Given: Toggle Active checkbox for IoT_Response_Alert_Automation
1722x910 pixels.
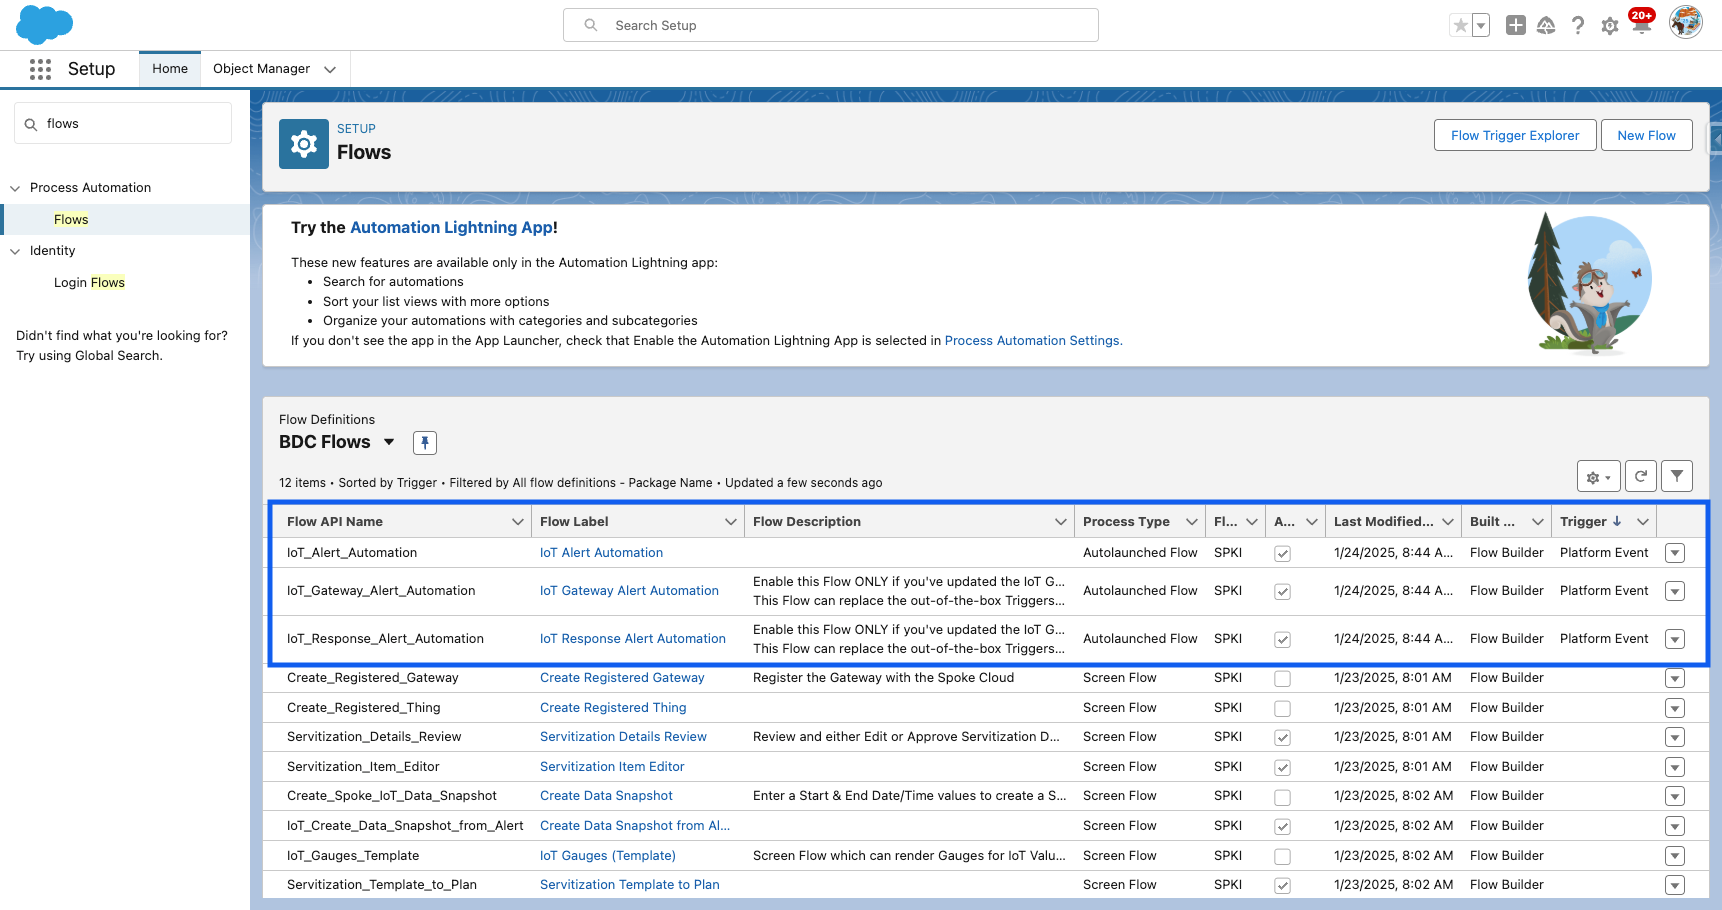Looking at the screenshot, I should pos(1282,639).
